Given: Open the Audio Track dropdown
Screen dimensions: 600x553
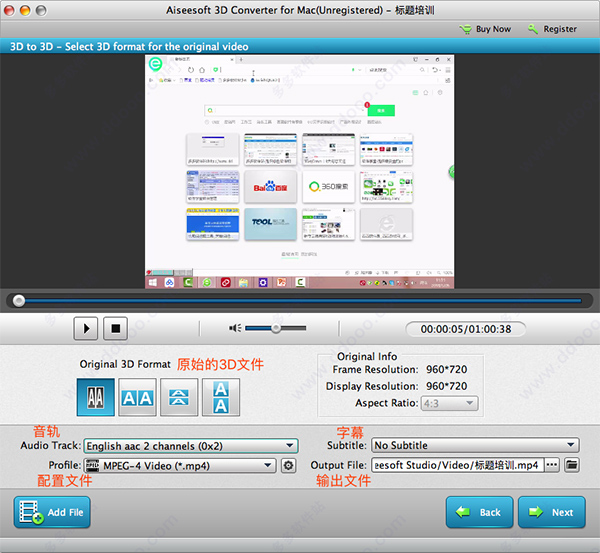Looking at the screenshot, I should pyautogui.click(x=191, y=446).
